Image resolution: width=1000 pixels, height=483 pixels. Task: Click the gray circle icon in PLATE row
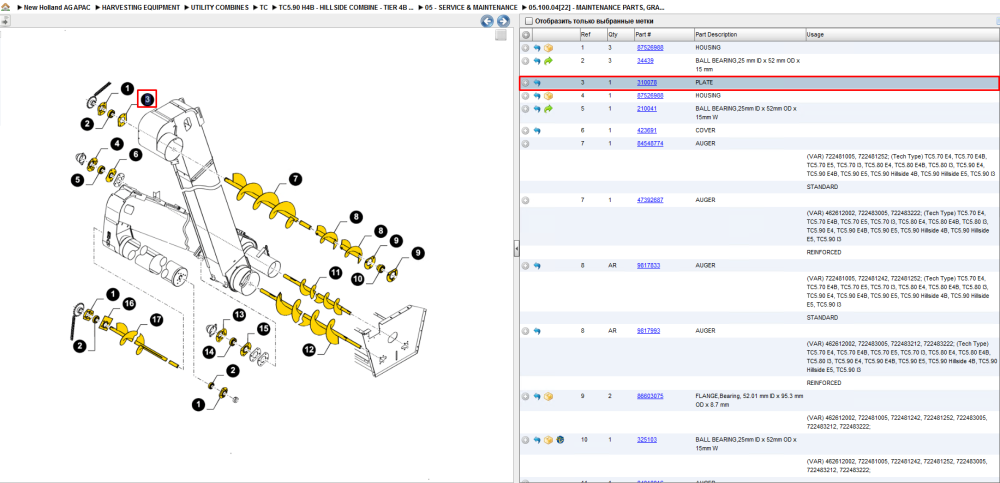[x=526, y=83]
